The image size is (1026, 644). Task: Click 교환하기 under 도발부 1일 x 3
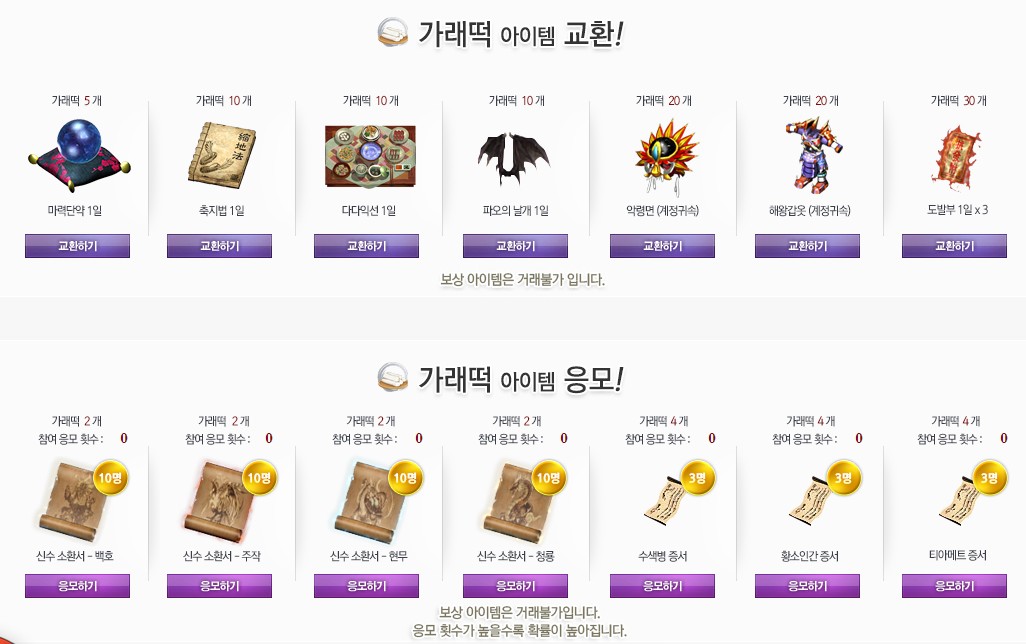pos(954,246)
